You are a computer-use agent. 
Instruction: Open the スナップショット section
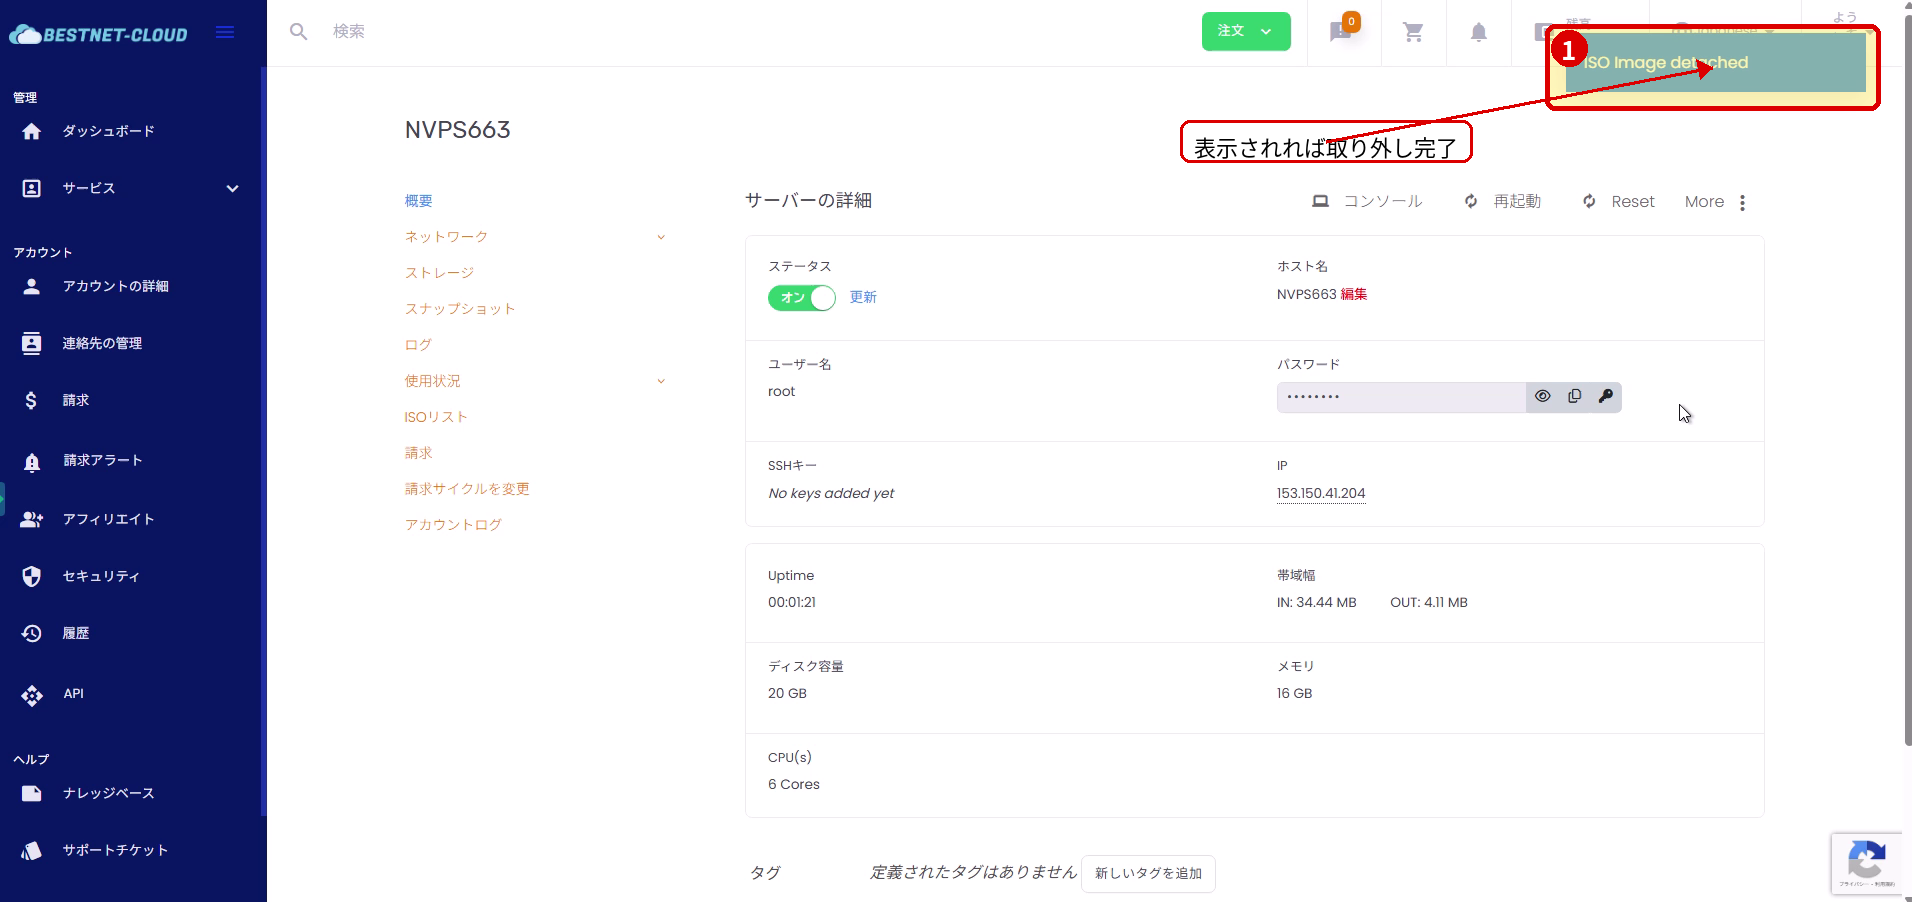coord(460,308)
